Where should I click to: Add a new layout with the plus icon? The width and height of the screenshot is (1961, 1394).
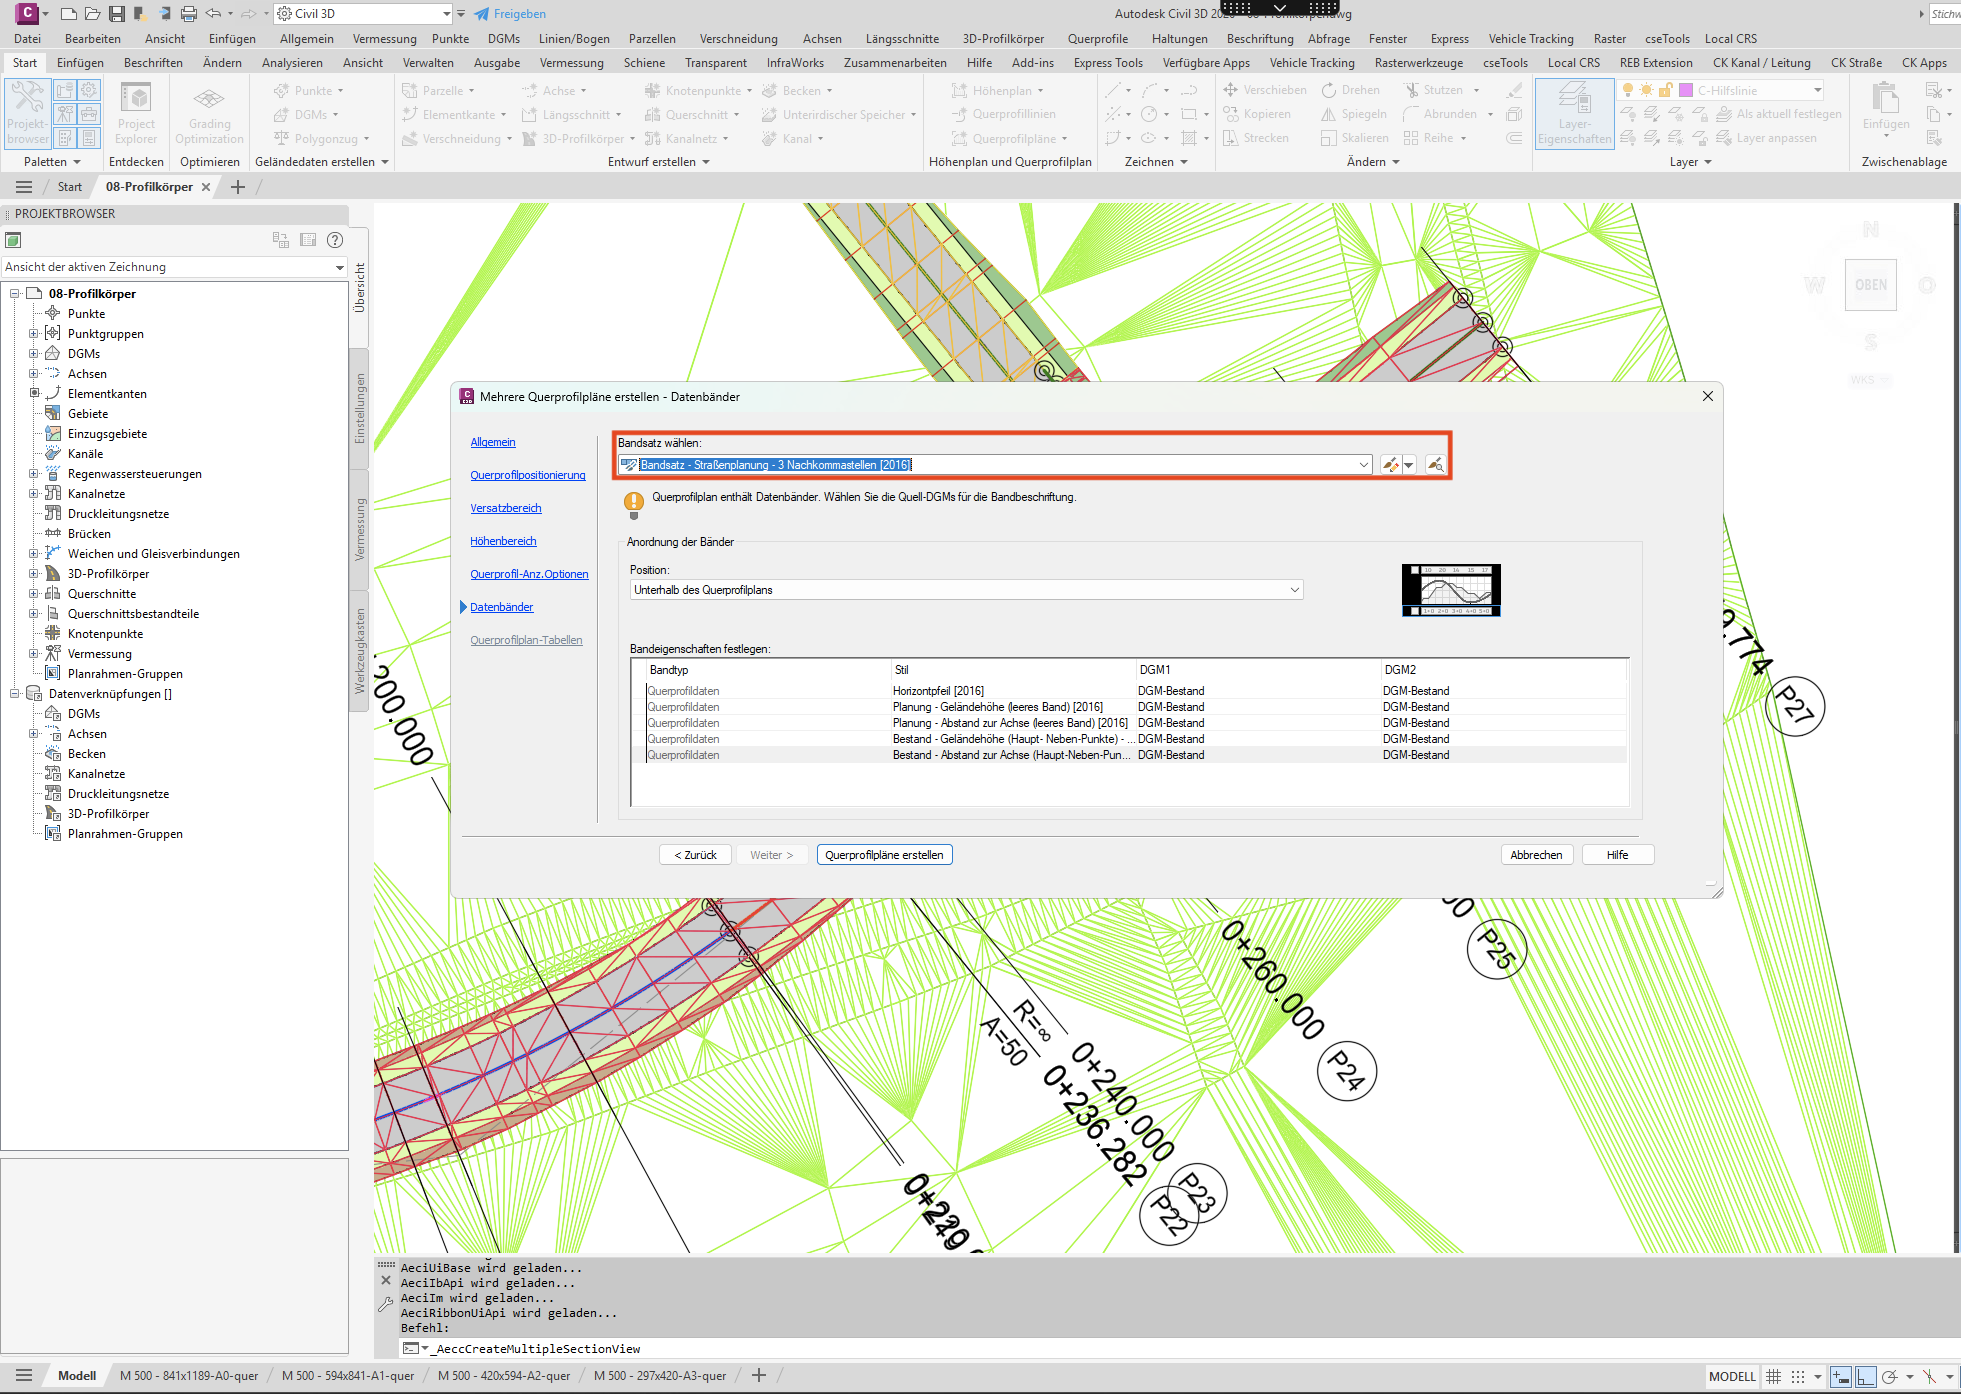tap(759, 1375)
